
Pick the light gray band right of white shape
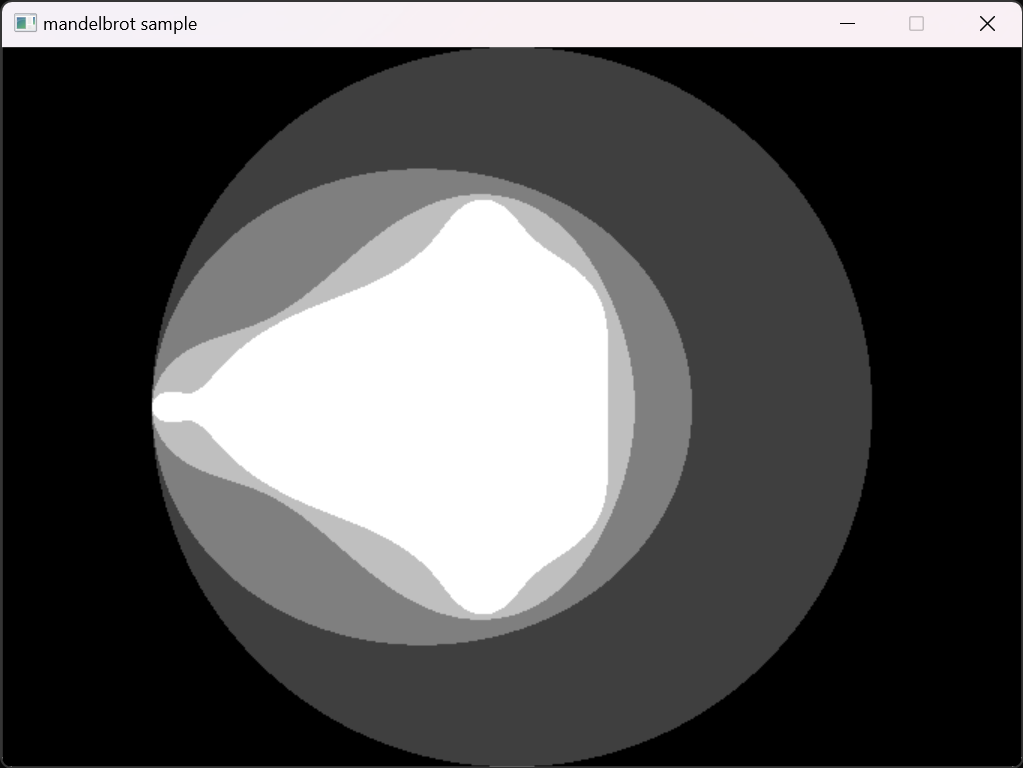coord(622,405)
